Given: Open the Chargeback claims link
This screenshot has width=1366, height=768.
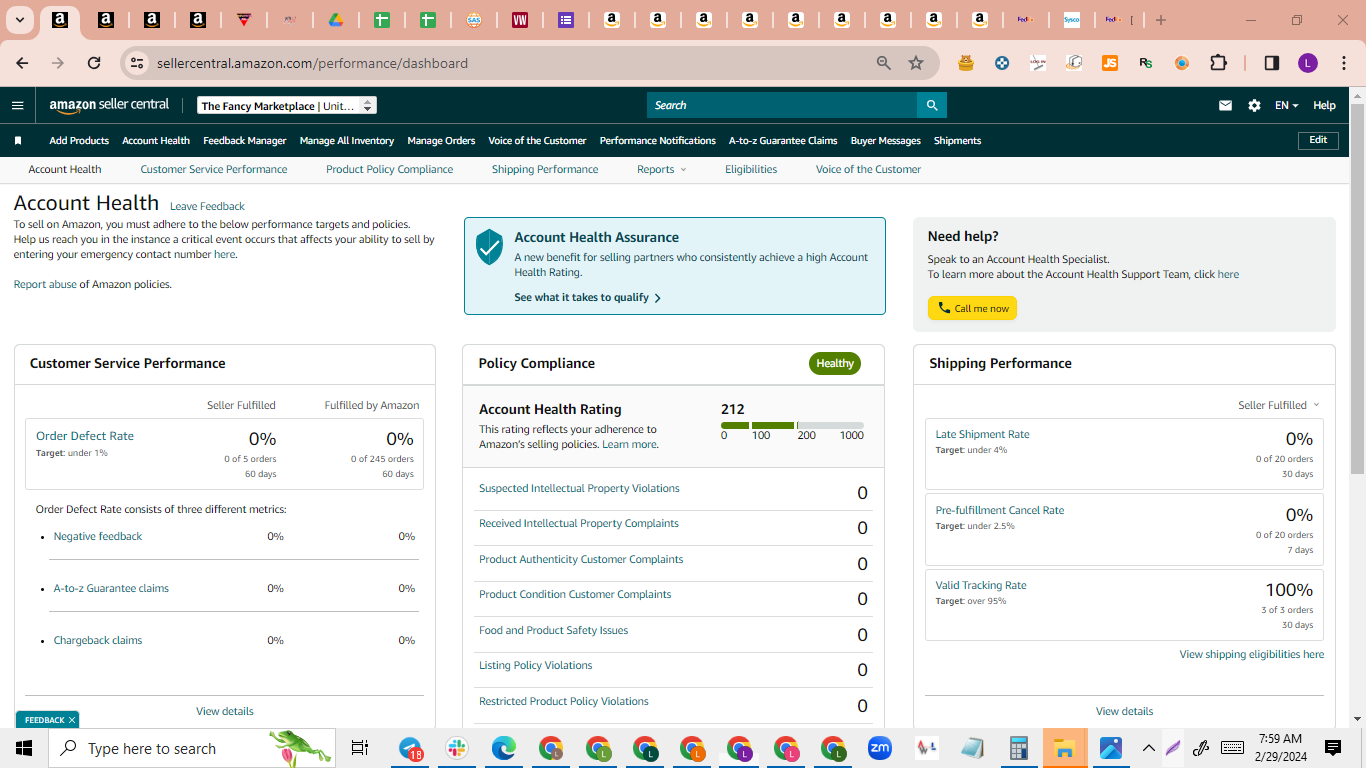Looking at the screenshot, I should (98, 641).
